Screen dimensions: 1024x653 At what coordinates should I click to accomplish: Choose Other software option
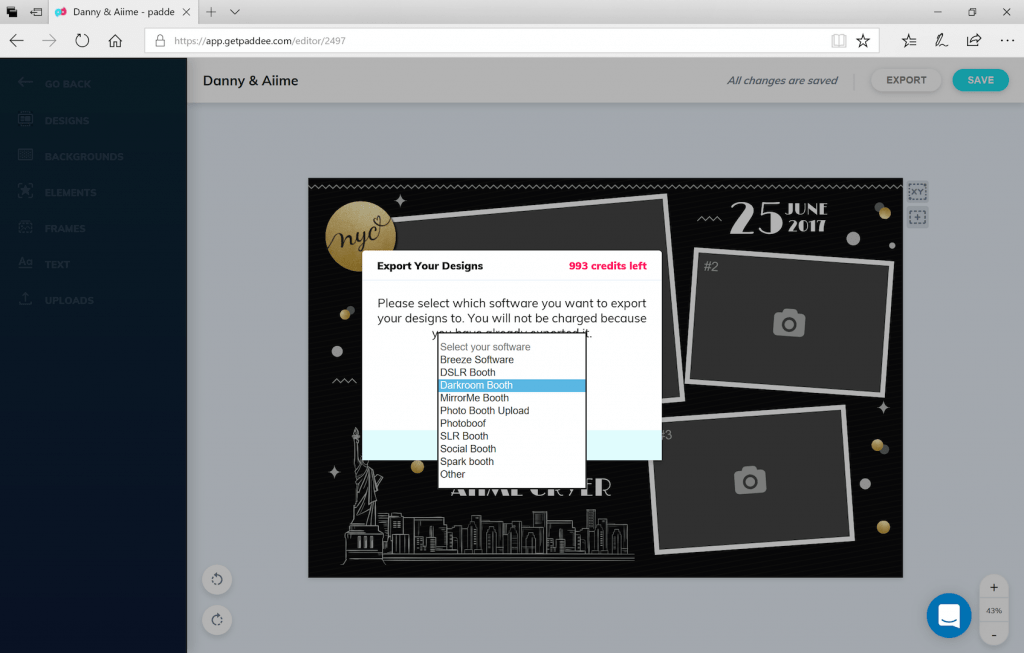(x=511, y=474)
